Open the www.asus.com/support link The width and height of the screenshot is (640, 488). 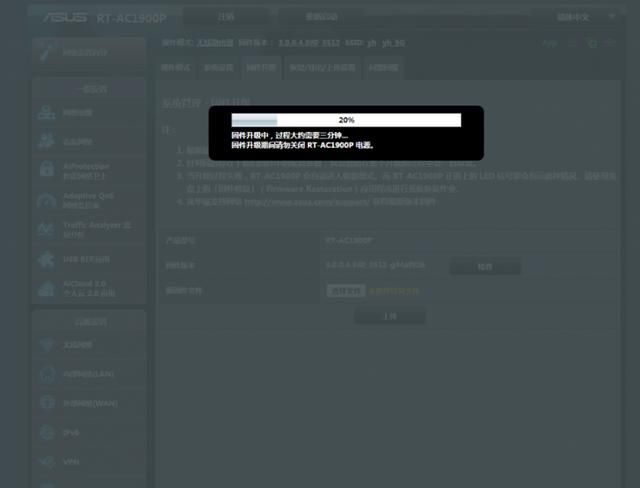(x=307, y=202)
